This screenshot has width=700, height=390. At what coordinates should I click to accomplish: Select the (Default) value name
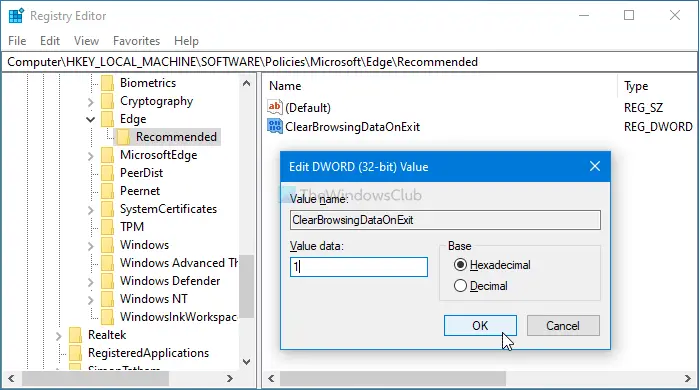[x=308, y=108]
